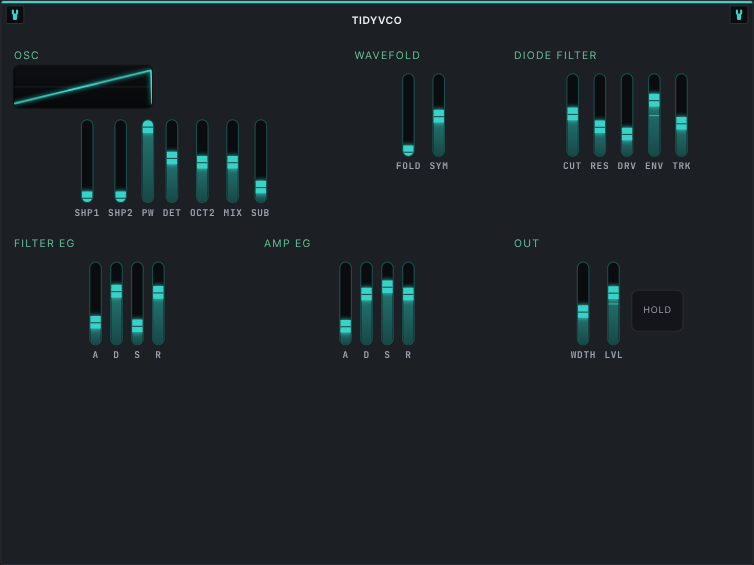Click the Amp EG attack slider
The width and height of the screenshot is (754, 565).
point(345,303)
